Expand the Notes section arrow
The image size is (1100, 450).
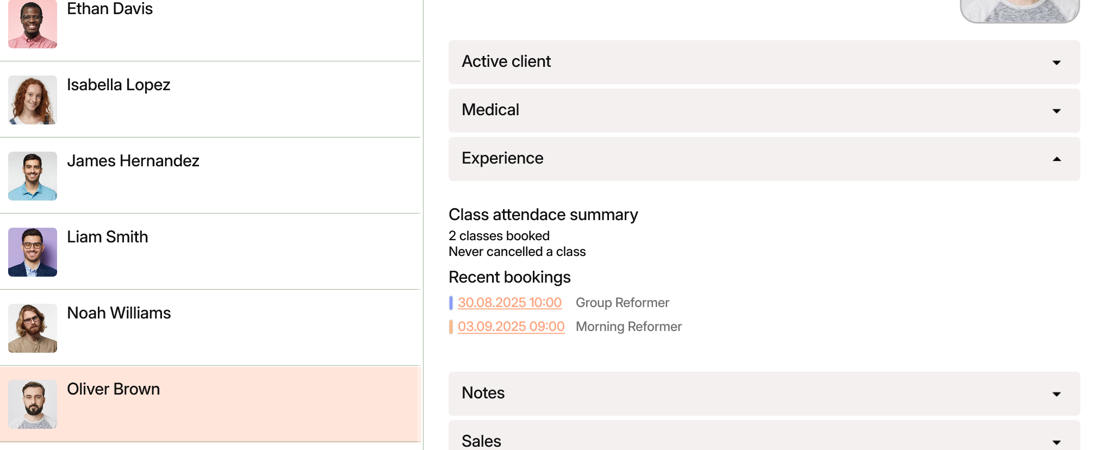(1057, 394)
